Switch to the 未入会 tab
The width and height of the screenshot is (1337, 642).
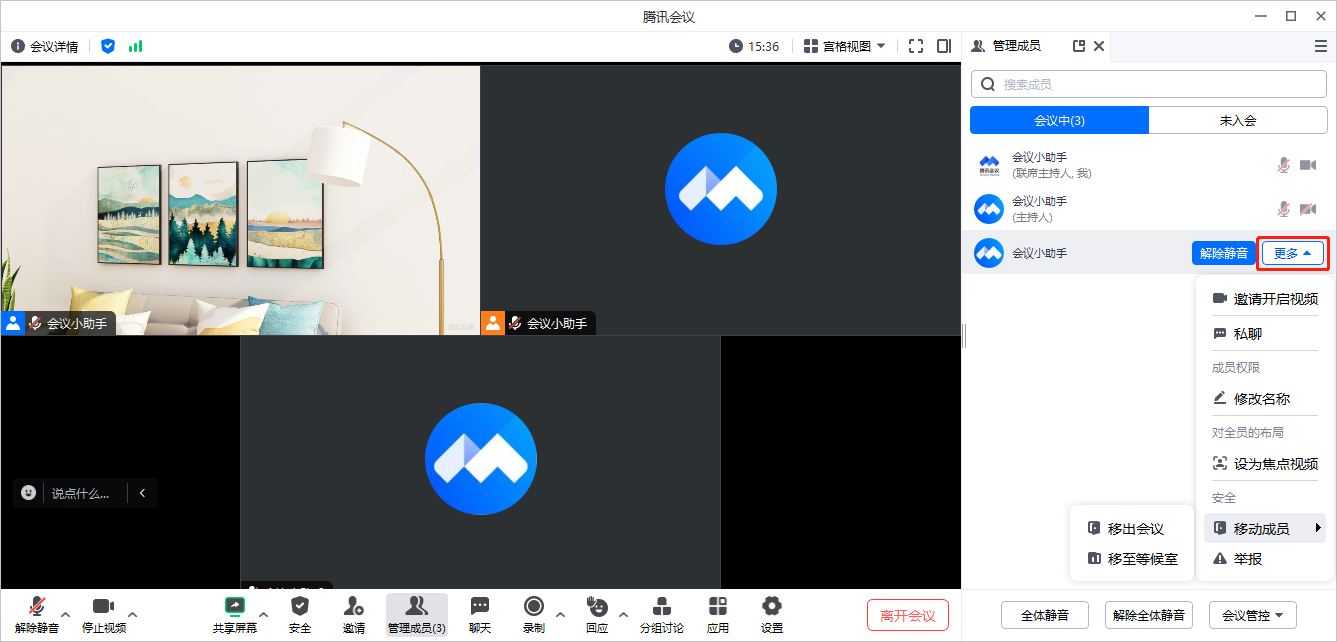click(1238, 120)
